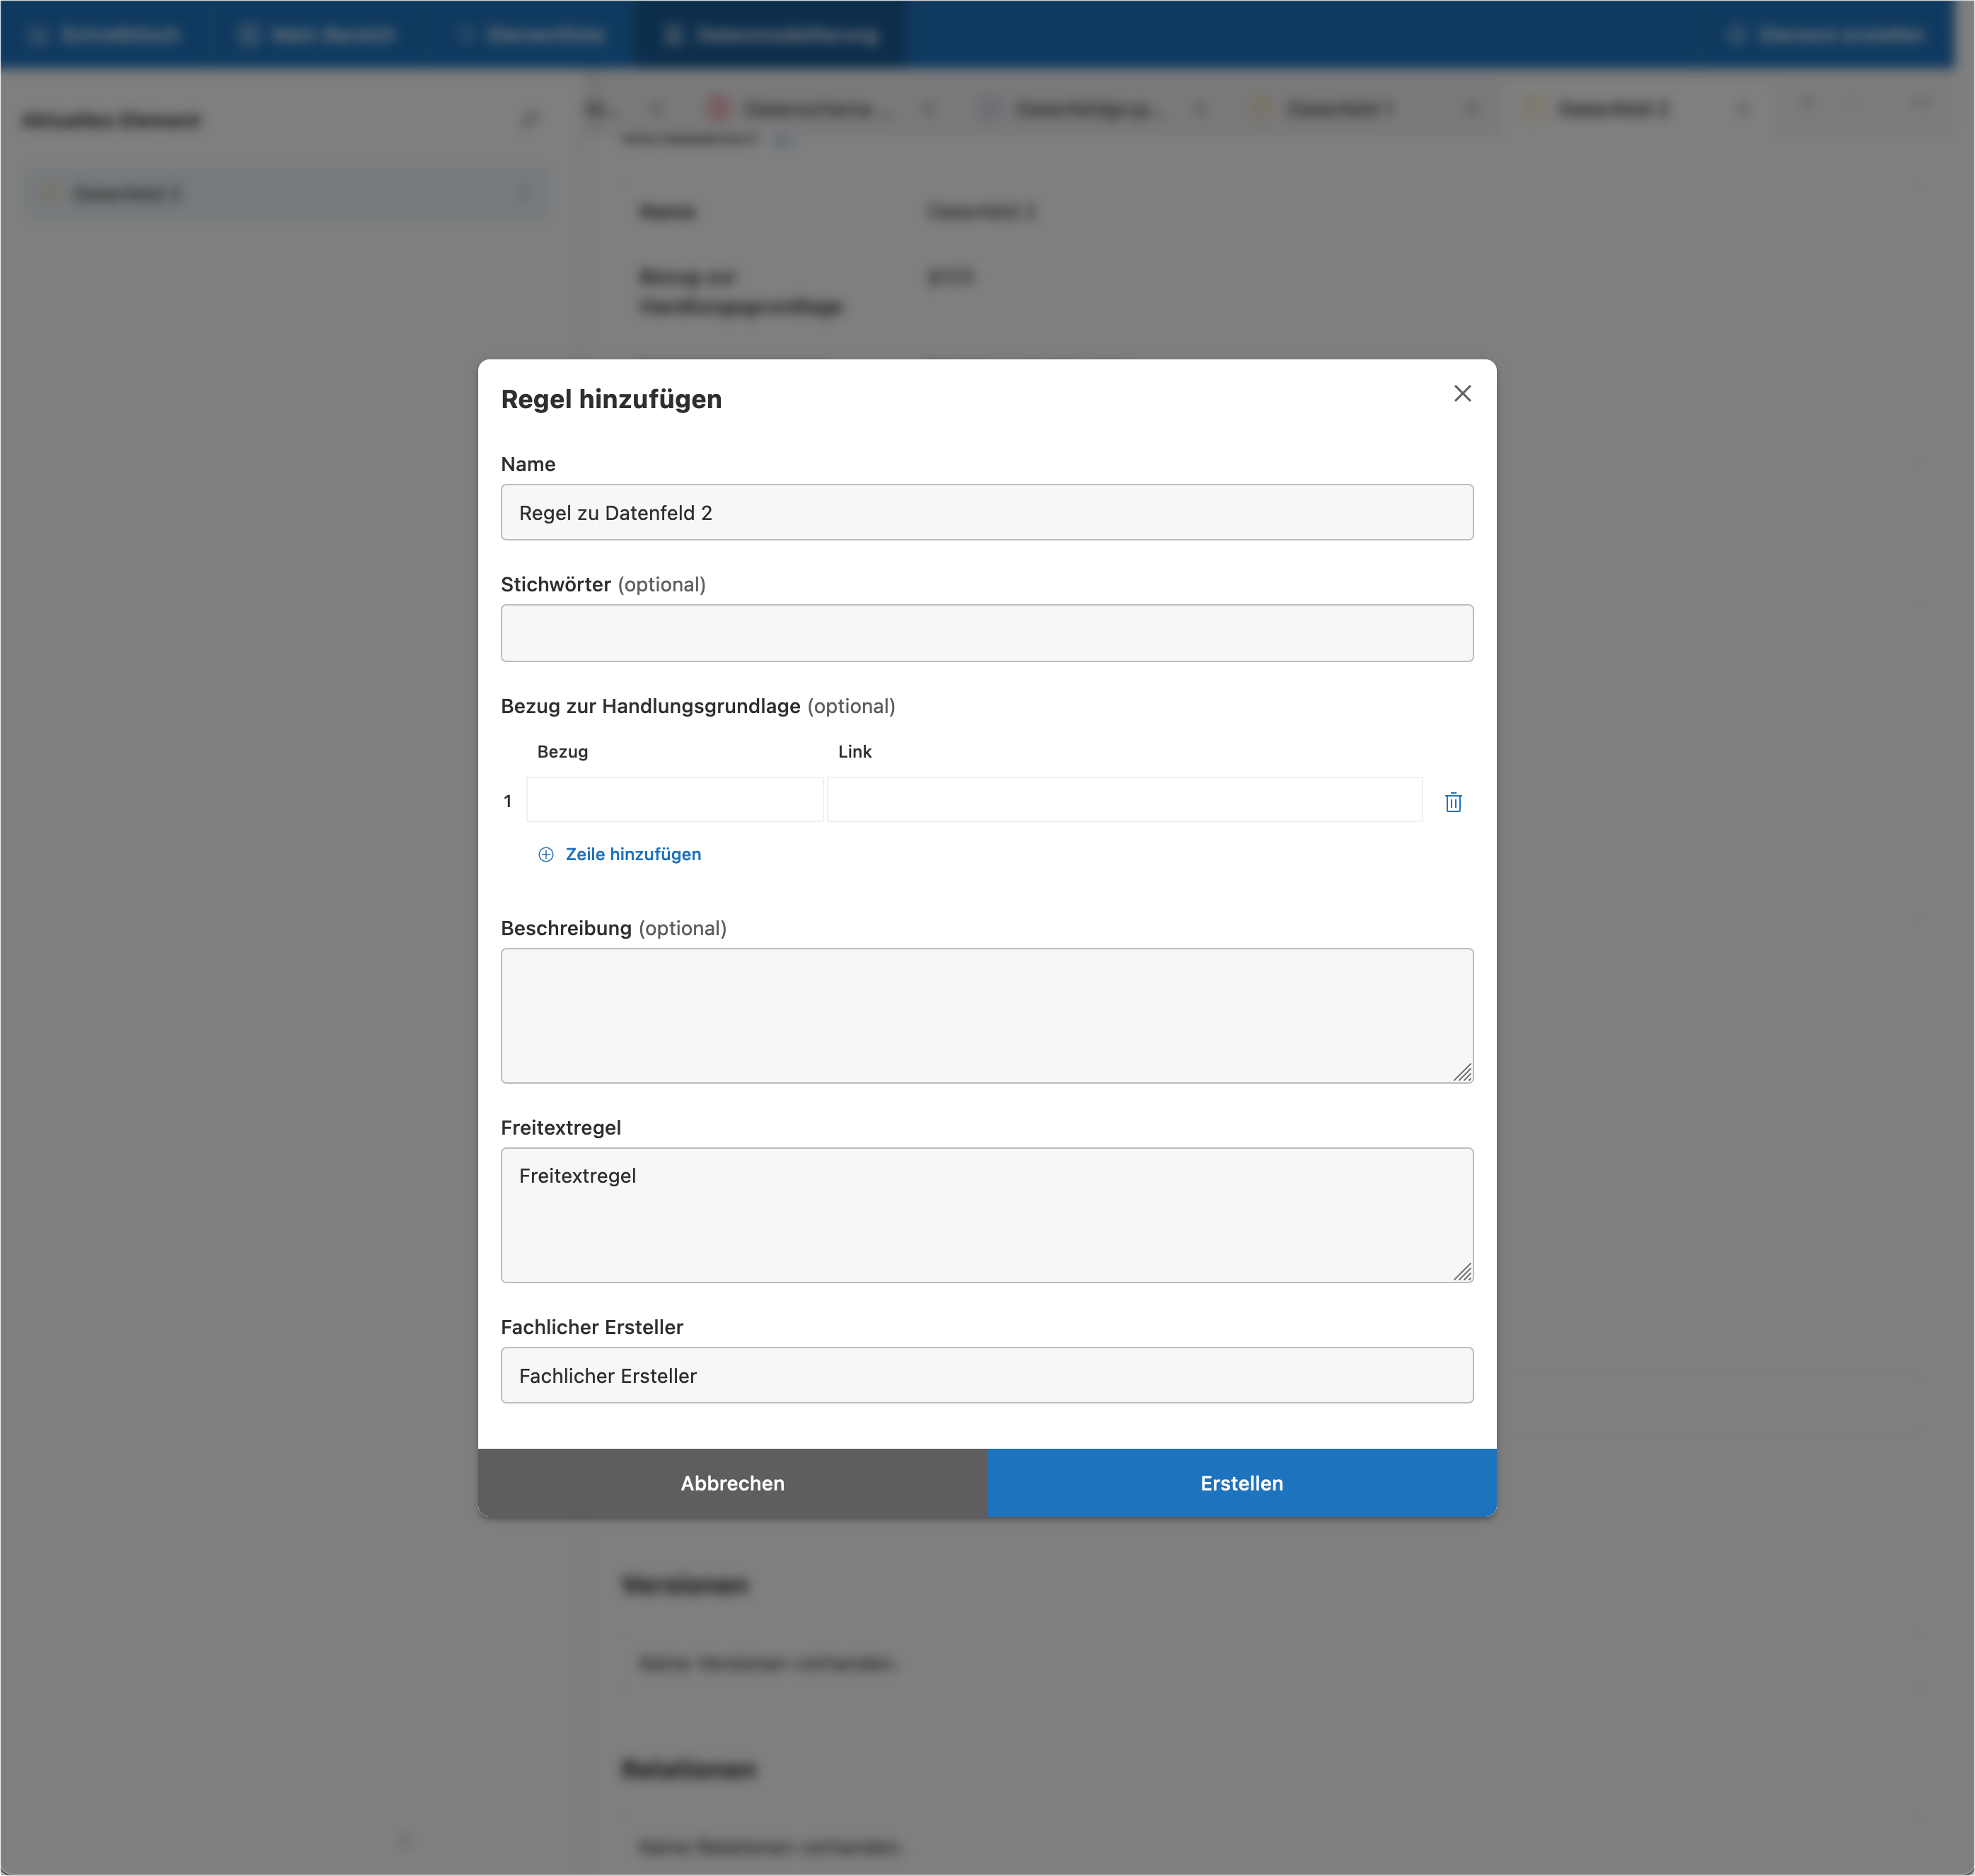Click into the Stichwörter field
1975x1876 pixels.
986,633
